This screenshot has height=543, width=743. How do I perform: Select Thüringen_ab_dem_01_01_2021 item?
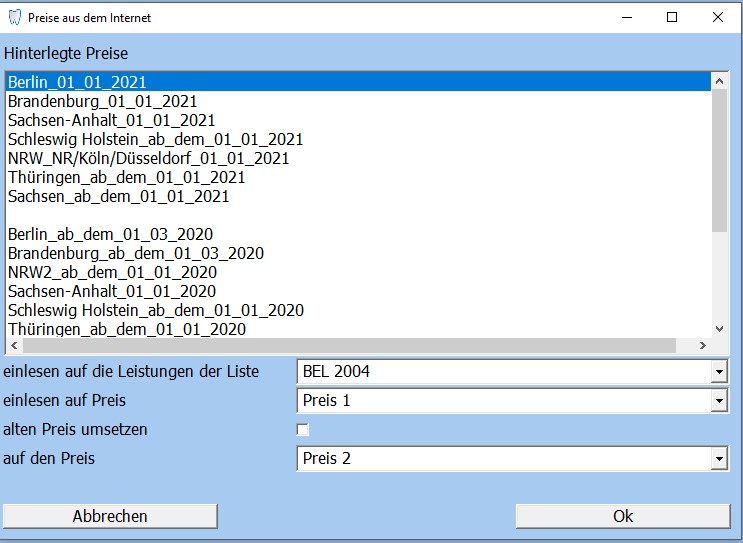126,177
